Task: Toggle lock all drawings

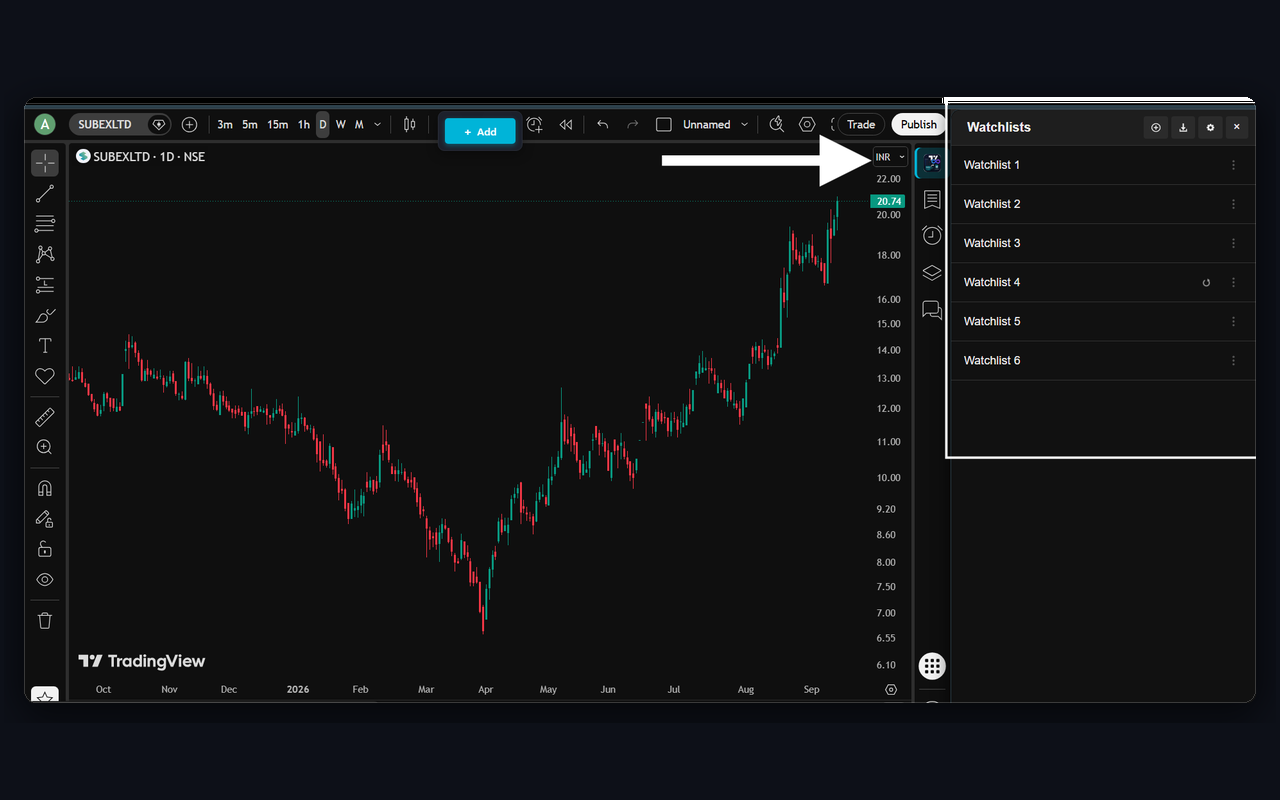Action: point(45,549)
